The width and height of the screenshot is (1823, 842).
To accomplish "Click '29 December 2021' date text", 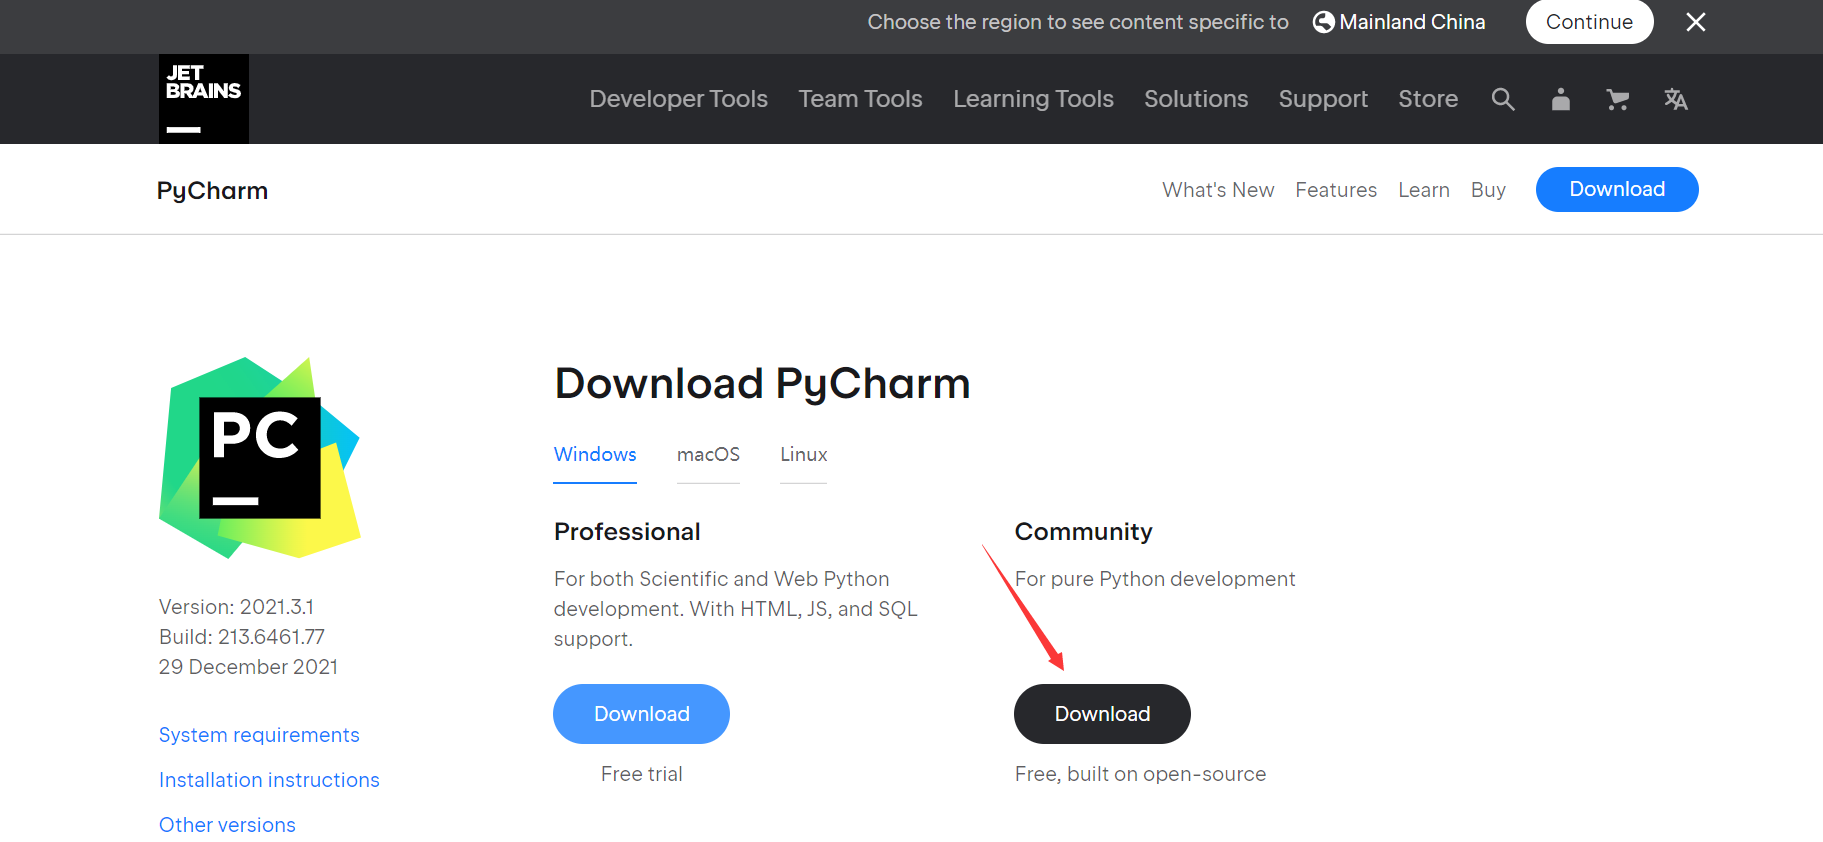I will tap(248, 667).
